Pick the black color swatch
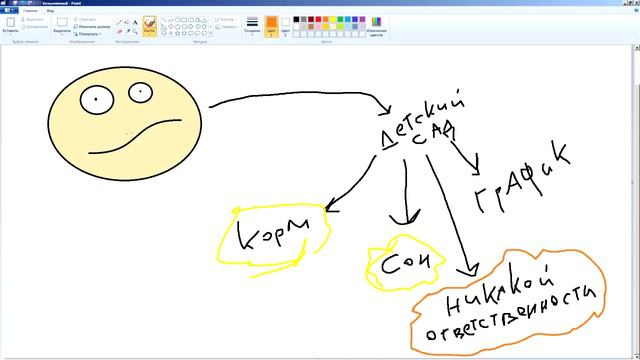This screenshot has width=640, height=360. tap(296, 19)
